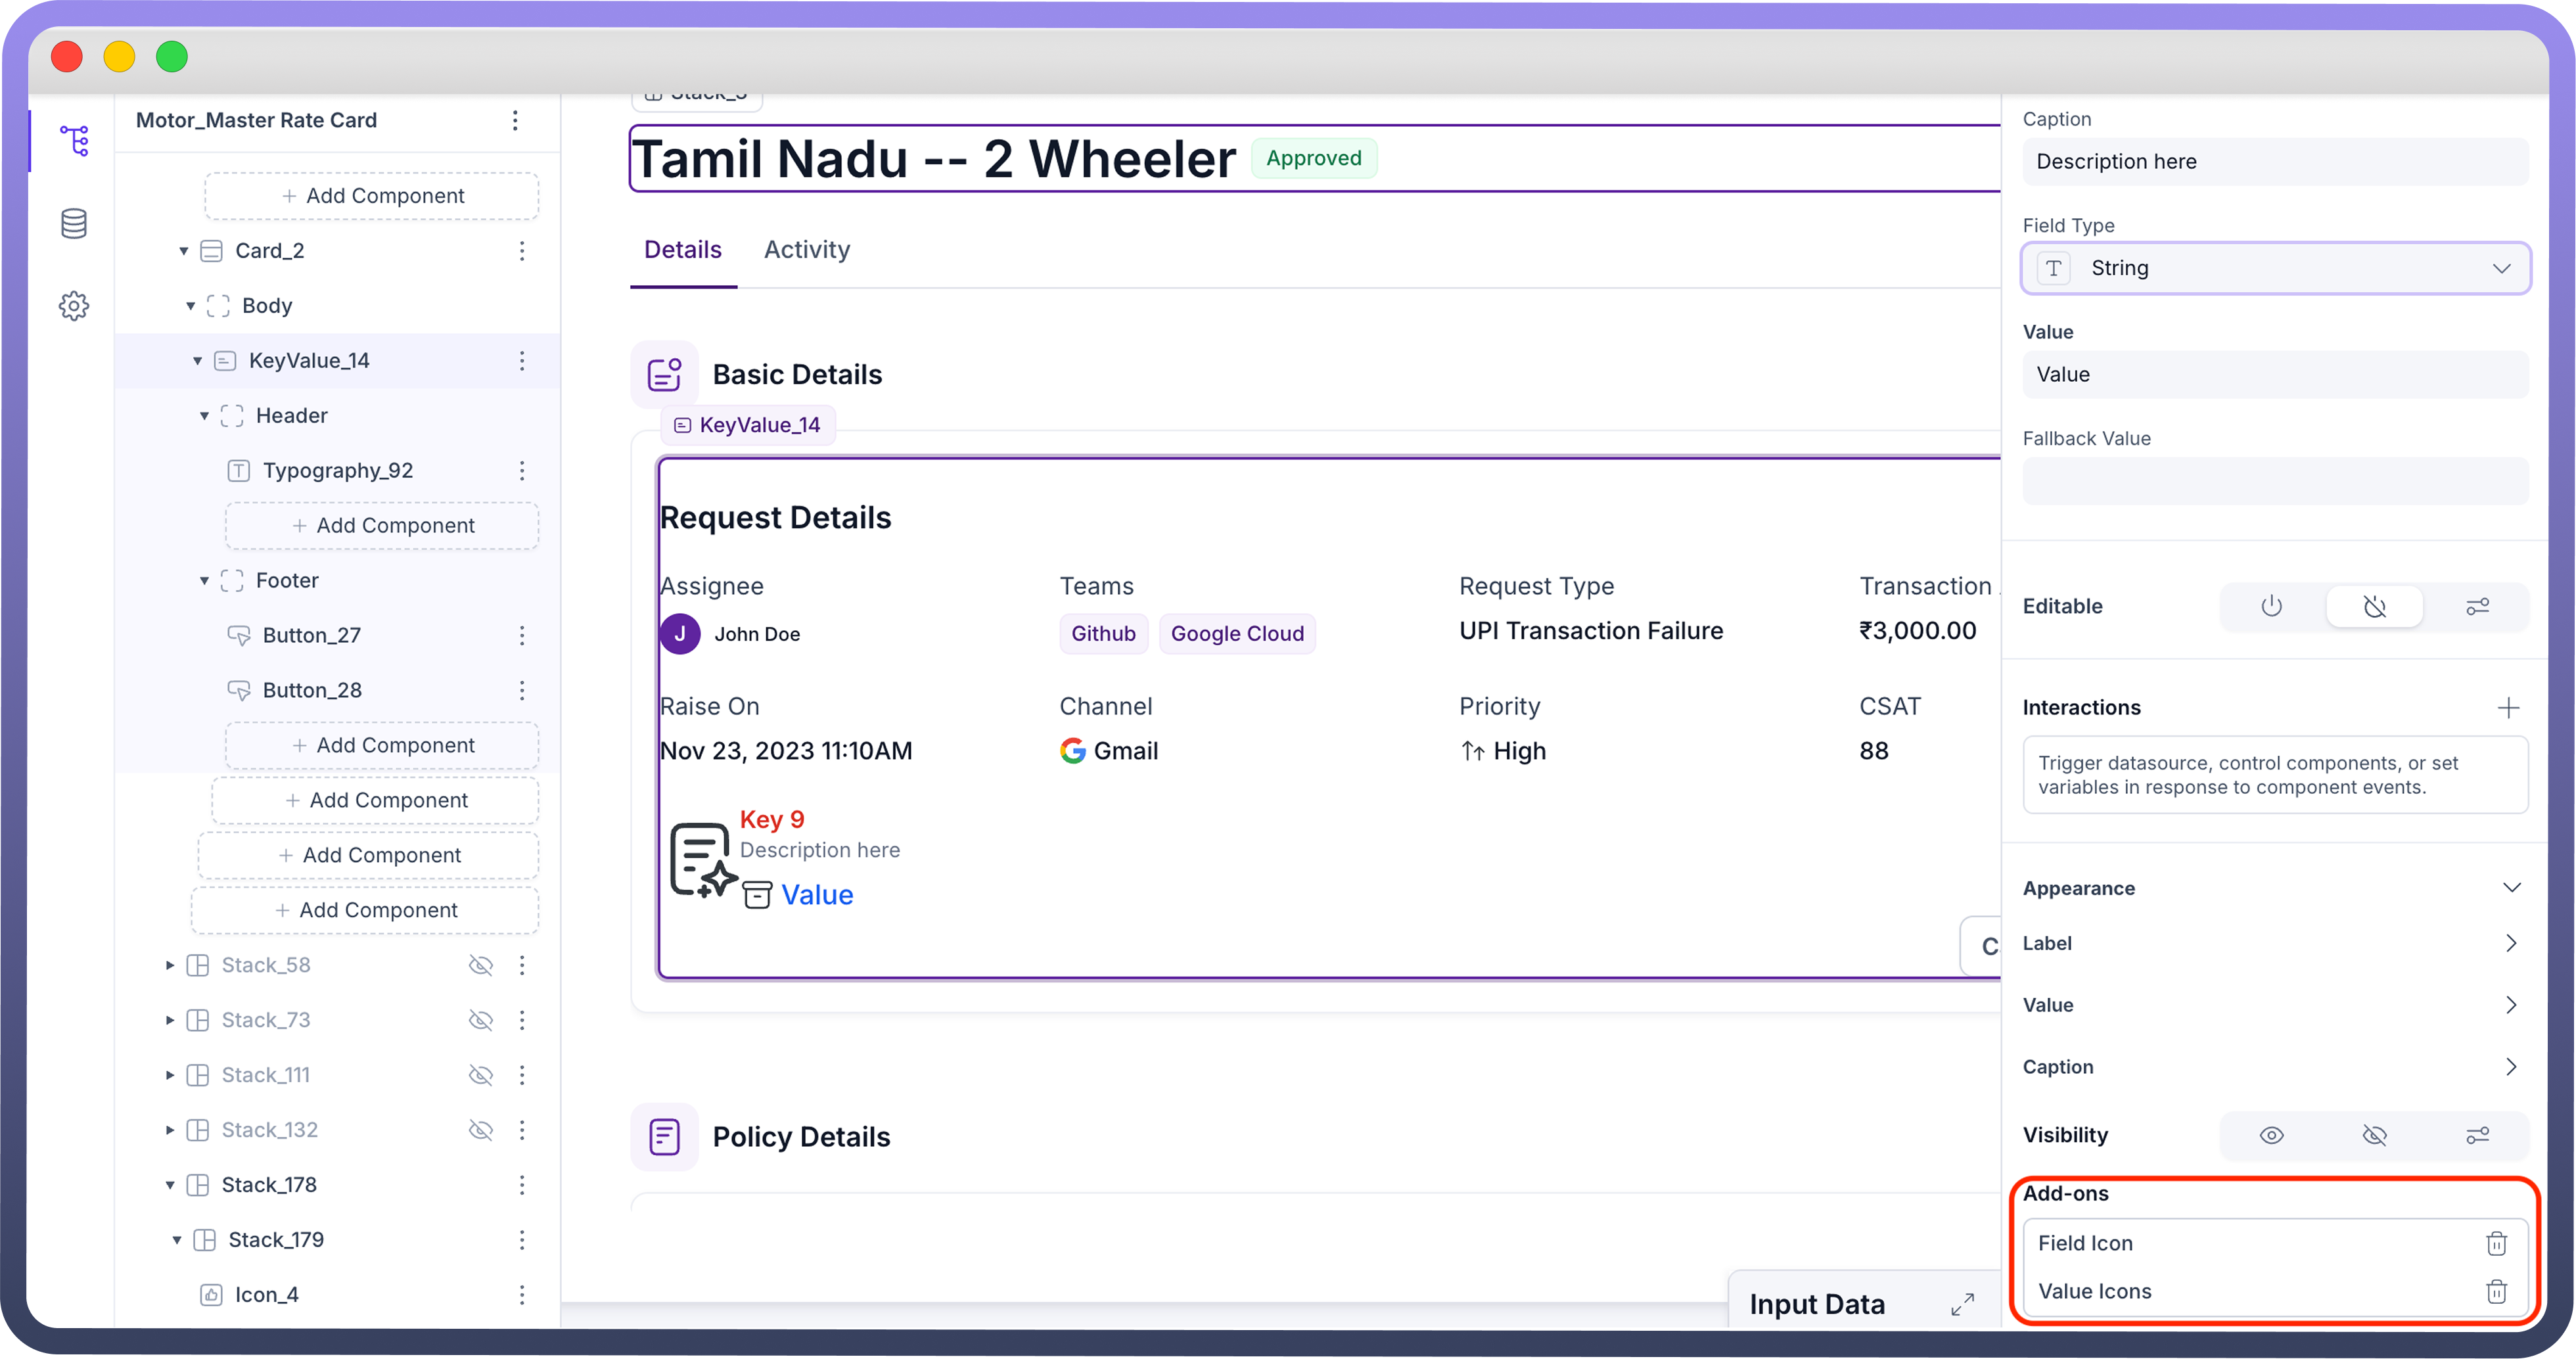Set Visibility to hidden with crossed-eye icon

point(2374,1135)
